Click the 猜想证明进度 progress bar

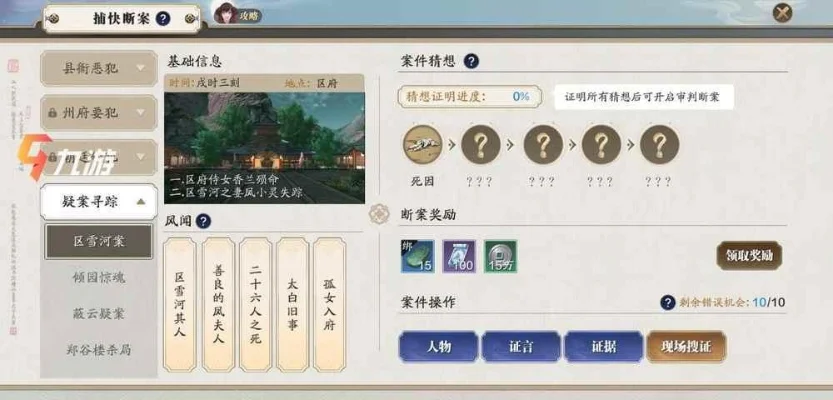(x=470, y=97)
